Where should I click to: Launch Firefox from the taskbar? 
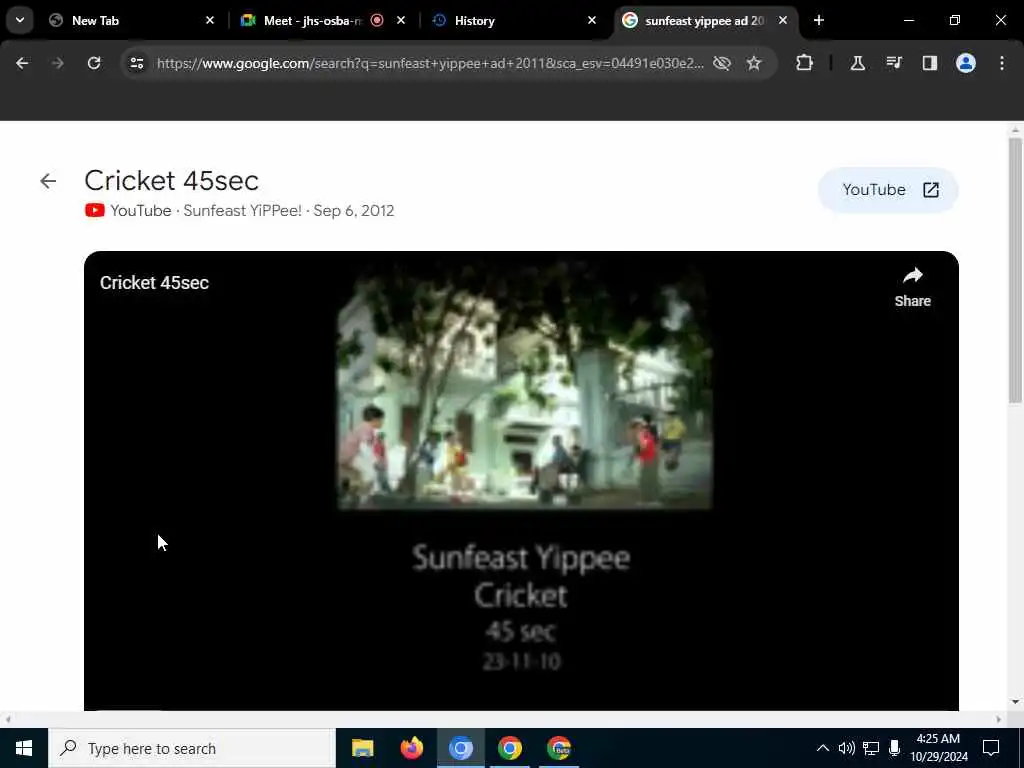click(411, 748)
